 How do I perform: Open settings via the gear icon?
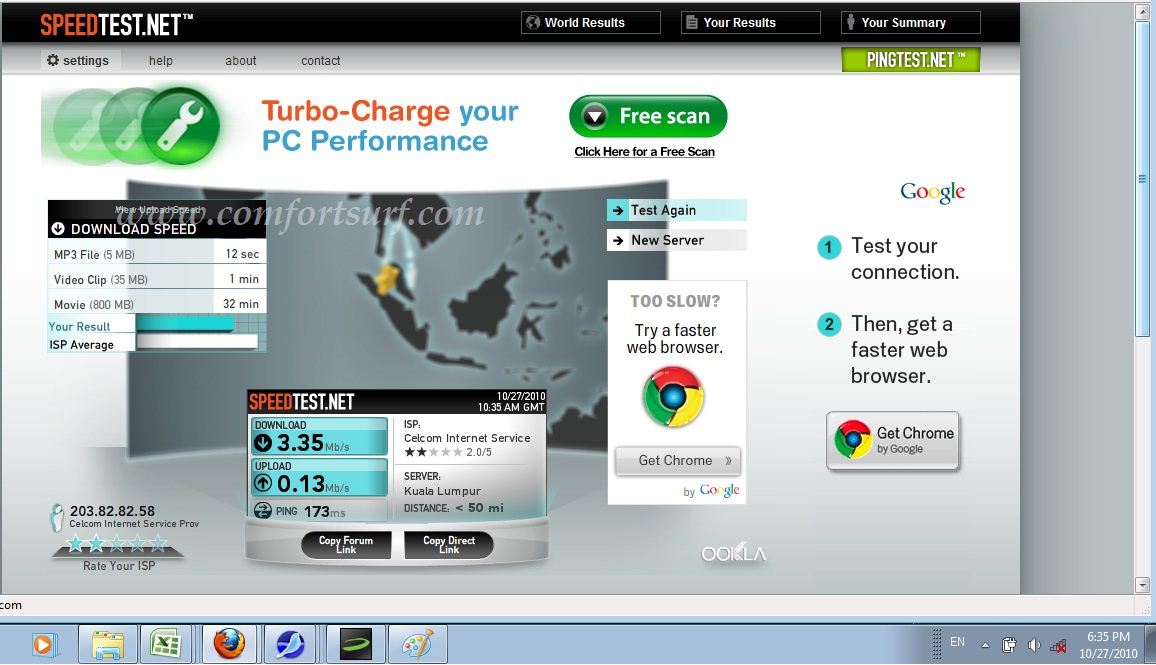(x=54, y=60)
